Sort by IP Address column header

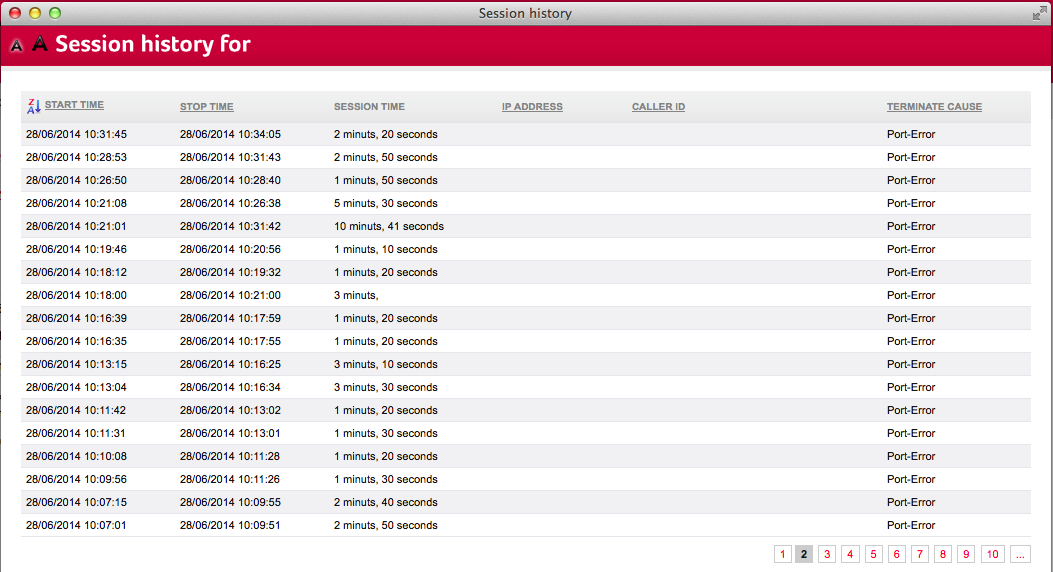click(x=532, y=107)
